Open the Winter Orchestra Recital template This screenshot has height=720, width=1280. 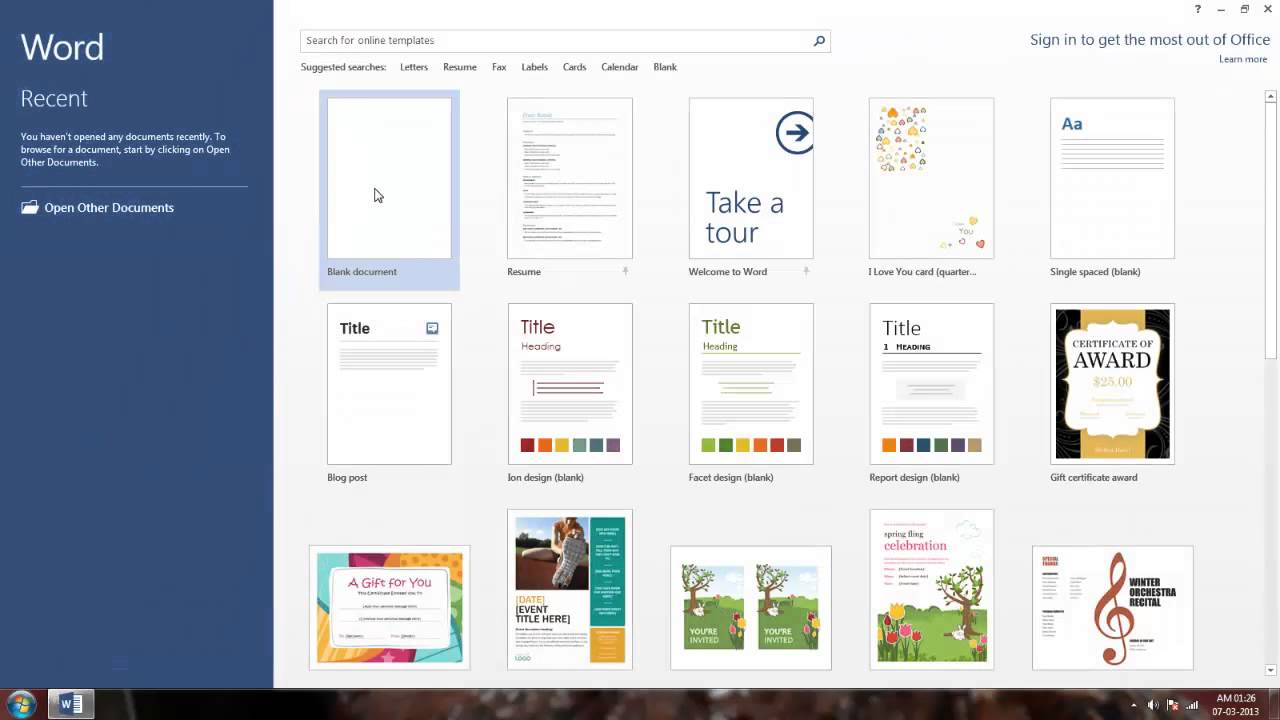[1113, 608]
